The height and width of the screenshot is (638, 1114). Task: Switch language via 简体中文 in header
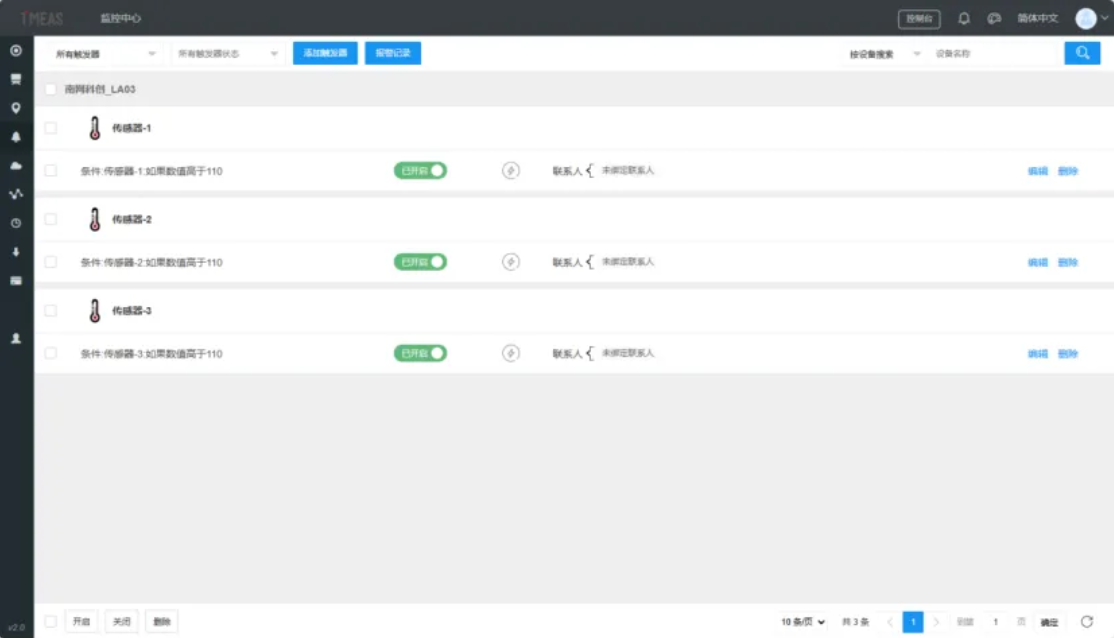pyautogui.click(x=1037, y=18)
